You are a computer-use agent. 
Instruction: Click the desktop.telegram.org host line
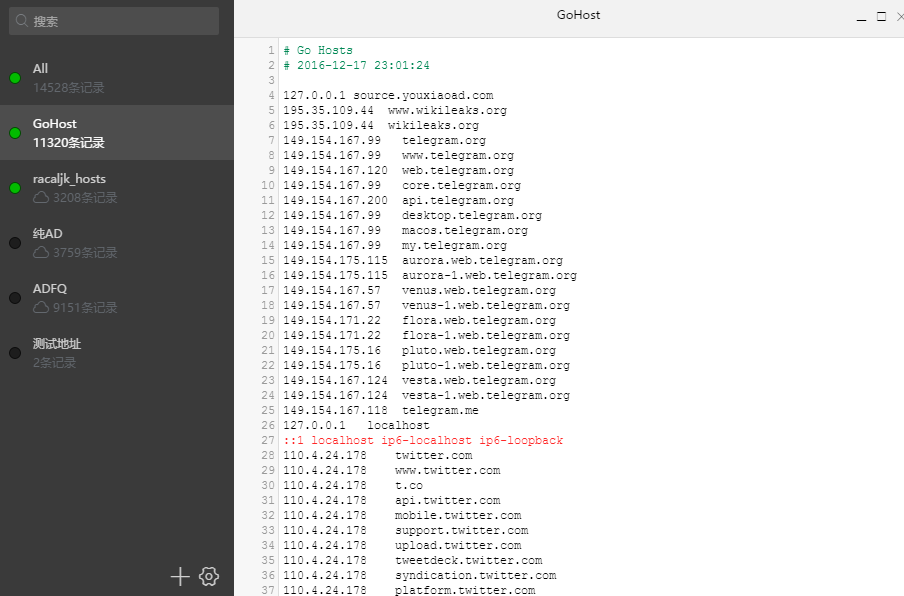[412, 215]
